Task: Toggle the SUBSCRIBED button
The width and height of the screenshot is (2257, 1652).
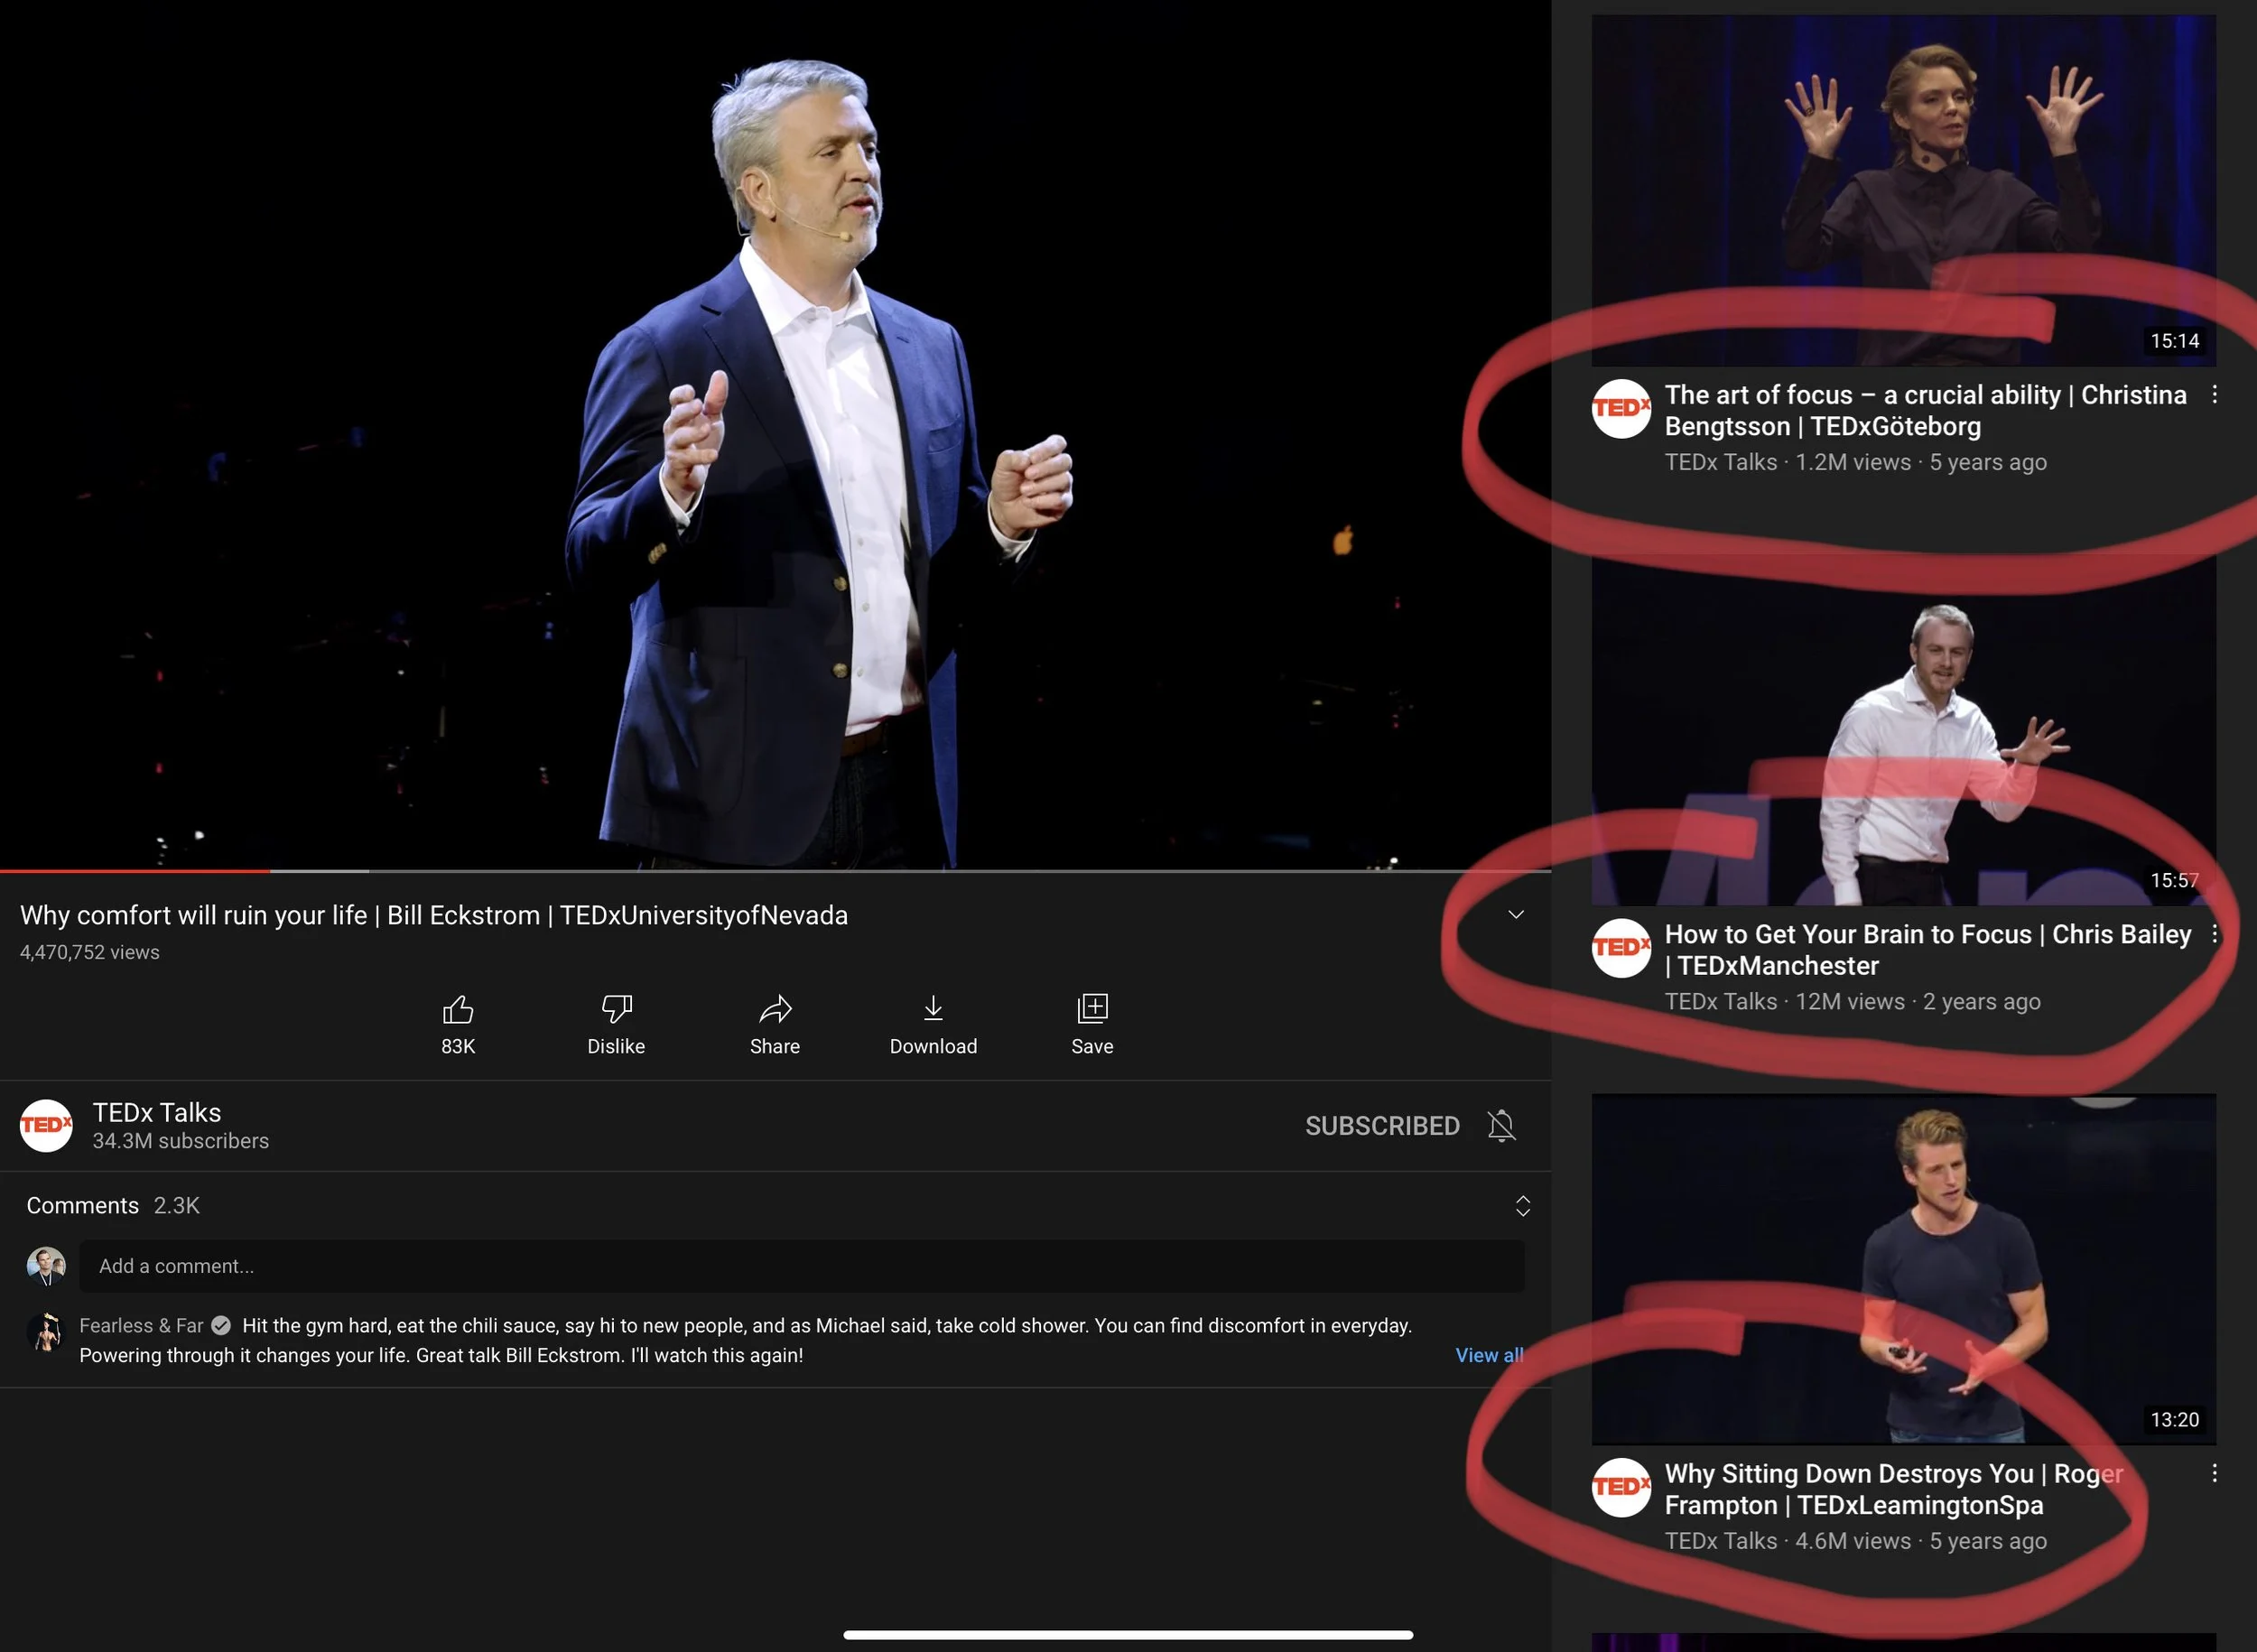Action: 1381,1126
